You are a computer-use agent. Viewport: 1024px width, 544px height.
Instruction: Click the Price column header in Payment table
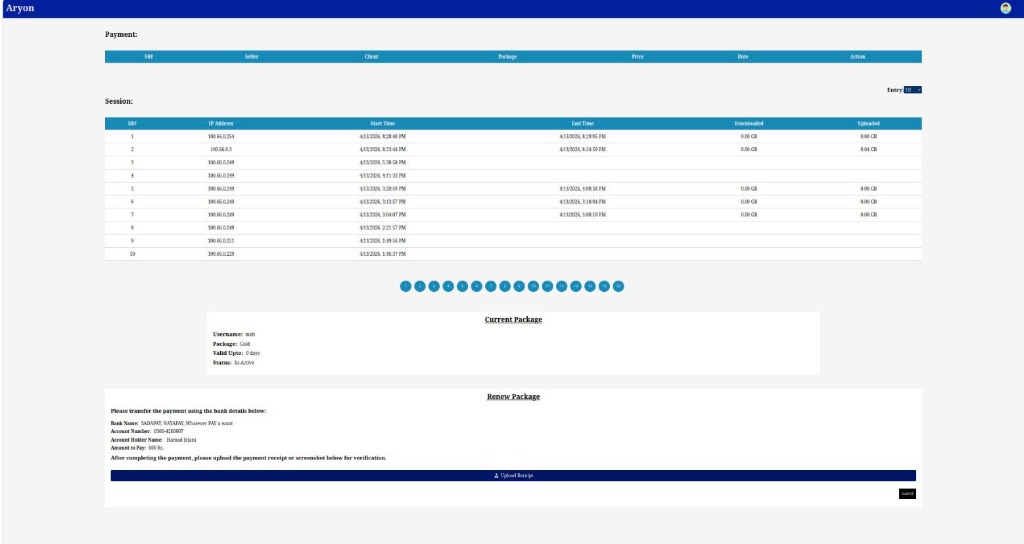(637, 57)
